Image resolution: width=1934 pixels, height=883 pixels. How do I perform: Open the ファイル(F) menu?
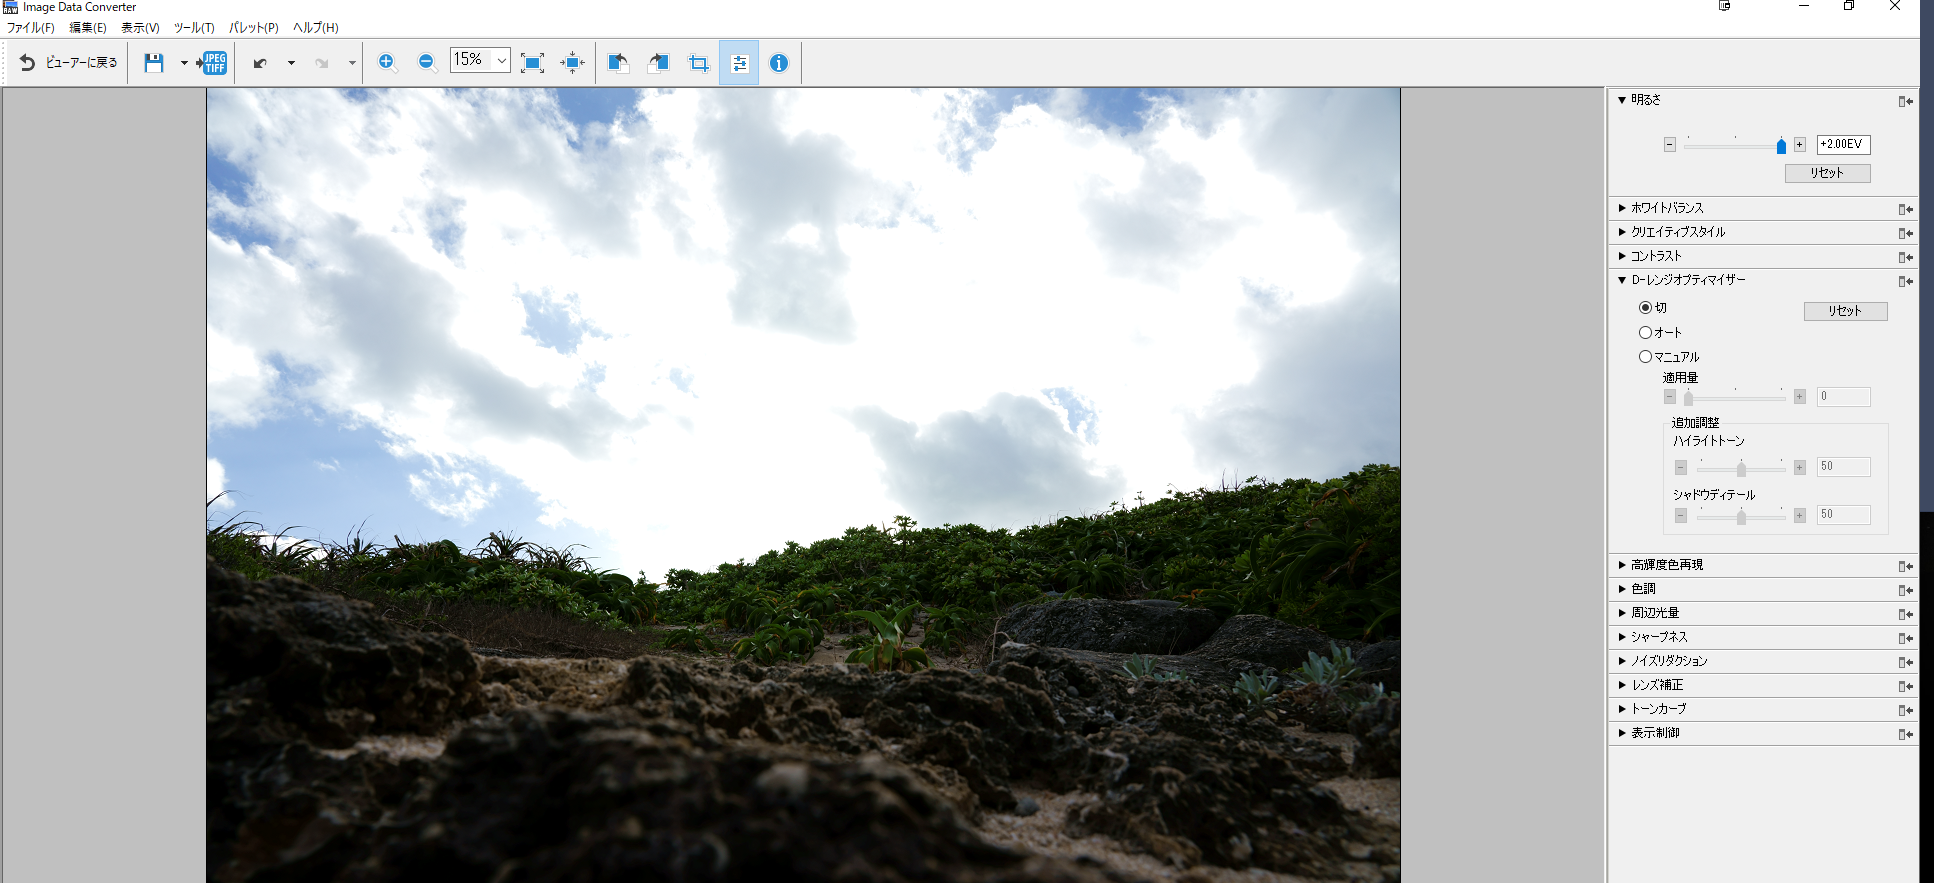pos(31,28)
